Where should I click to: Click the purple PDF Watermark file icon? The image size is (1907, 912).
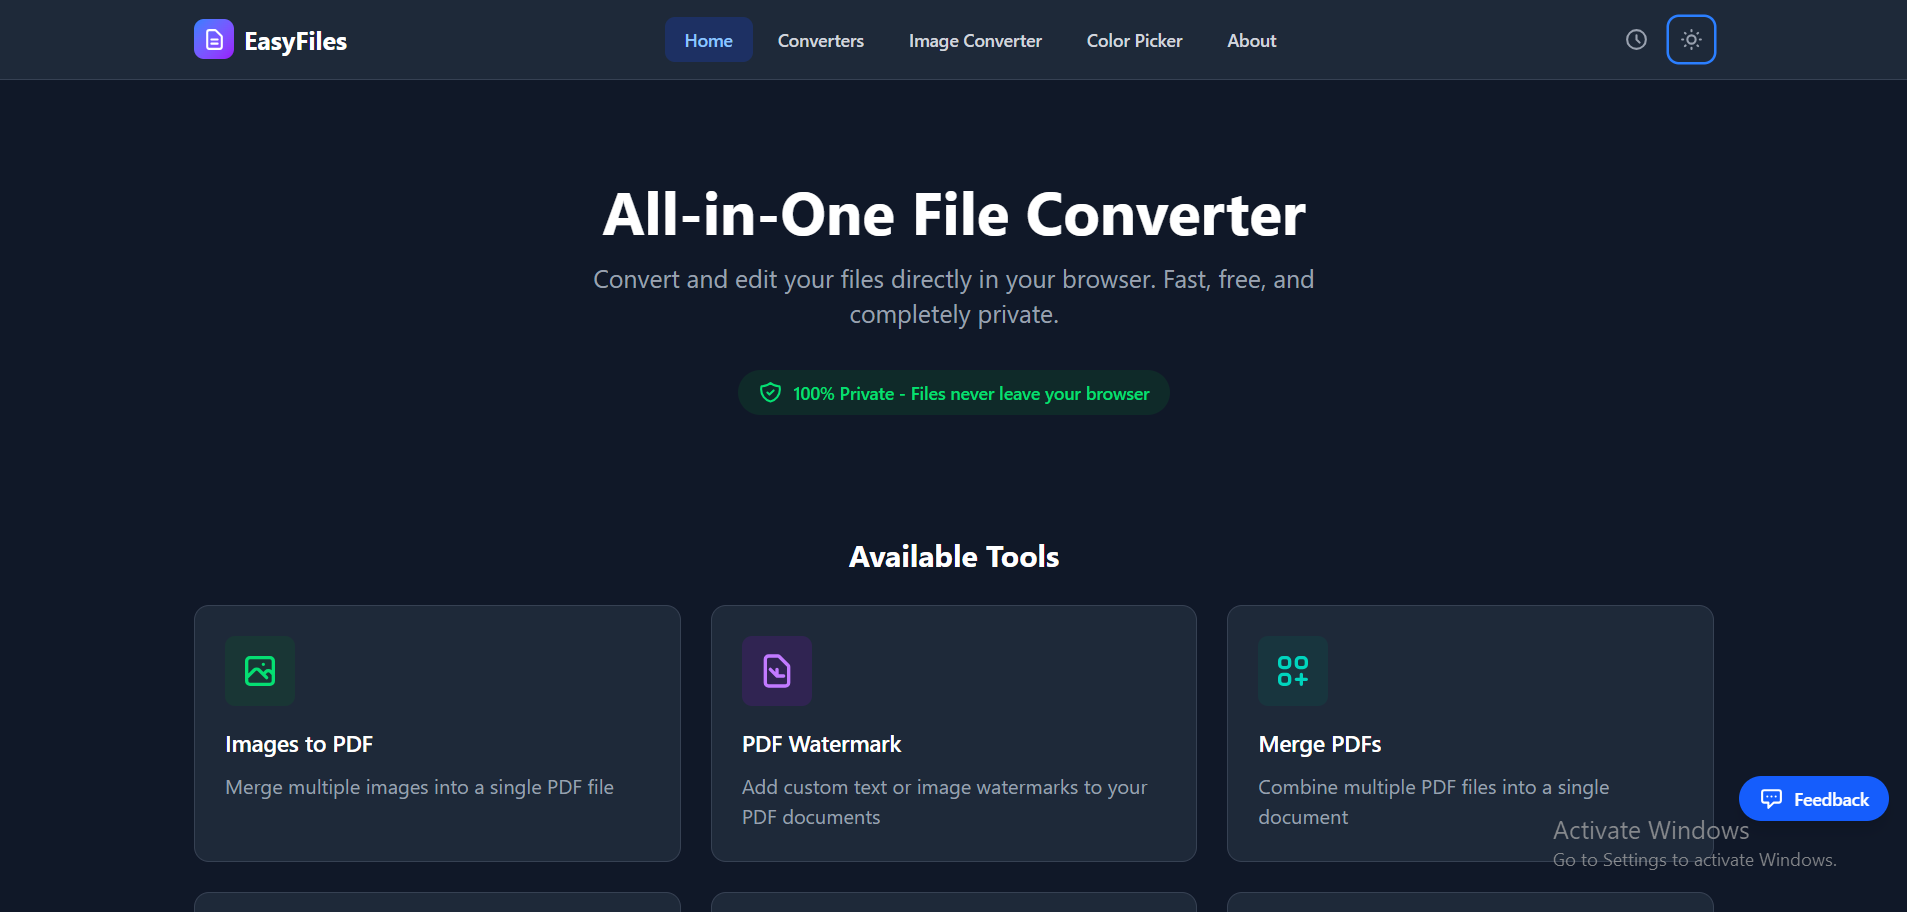coord(776,670)
